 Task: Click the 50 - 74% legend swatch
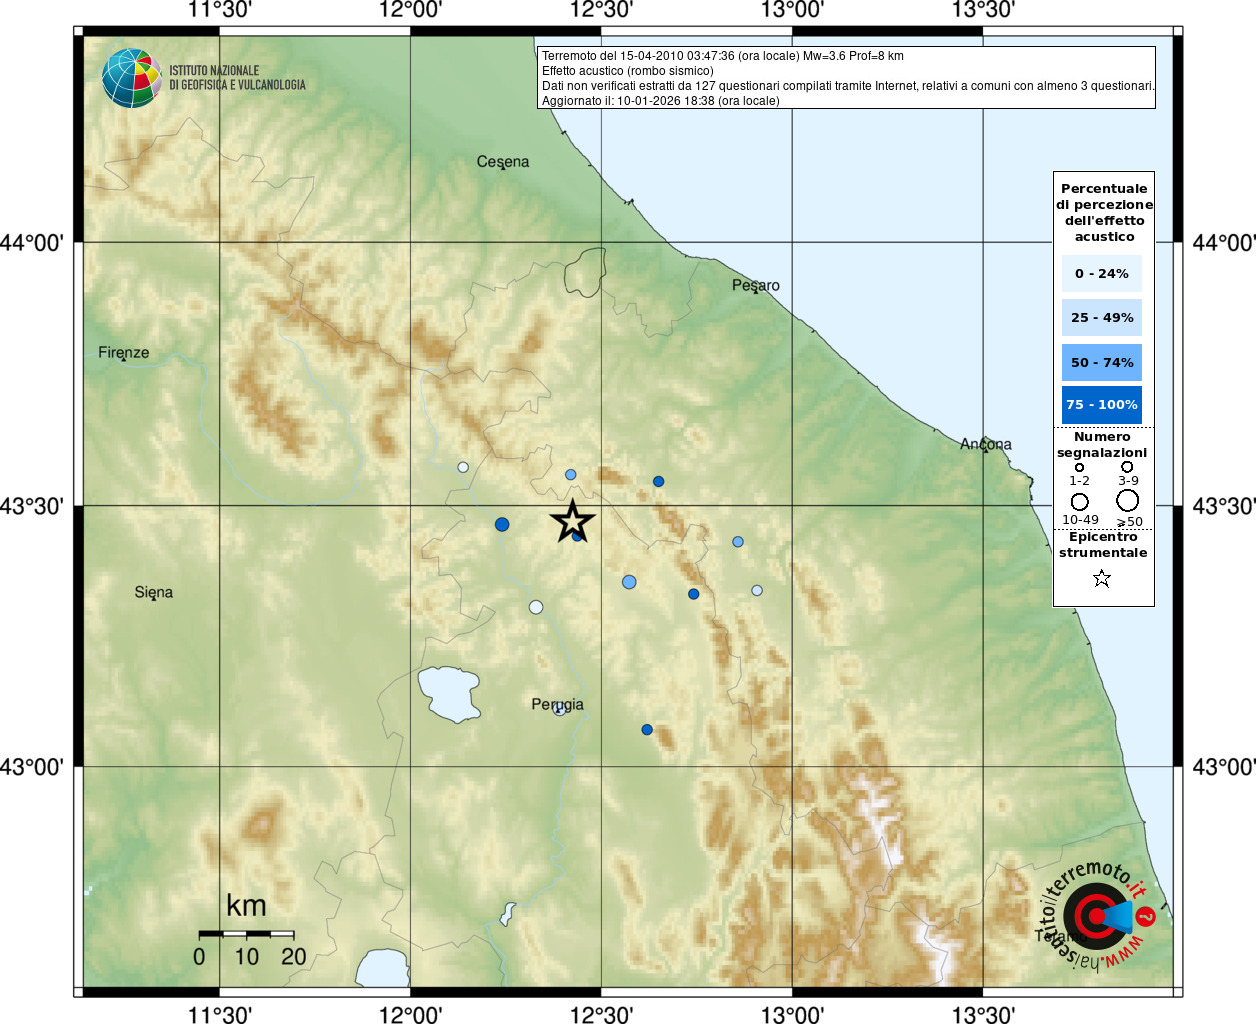(x=1102, y=362)
